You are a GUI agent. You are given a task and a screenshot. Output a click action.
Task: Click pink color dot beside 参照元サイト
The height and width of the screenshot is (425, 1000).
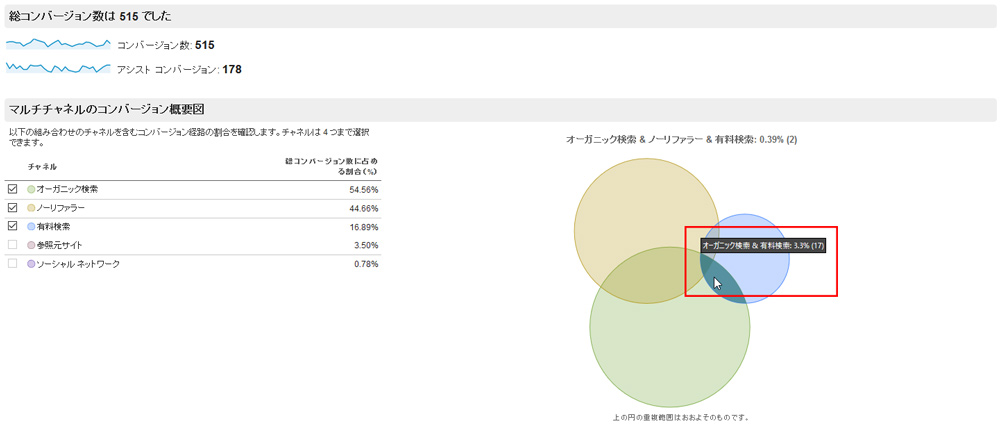31,245
